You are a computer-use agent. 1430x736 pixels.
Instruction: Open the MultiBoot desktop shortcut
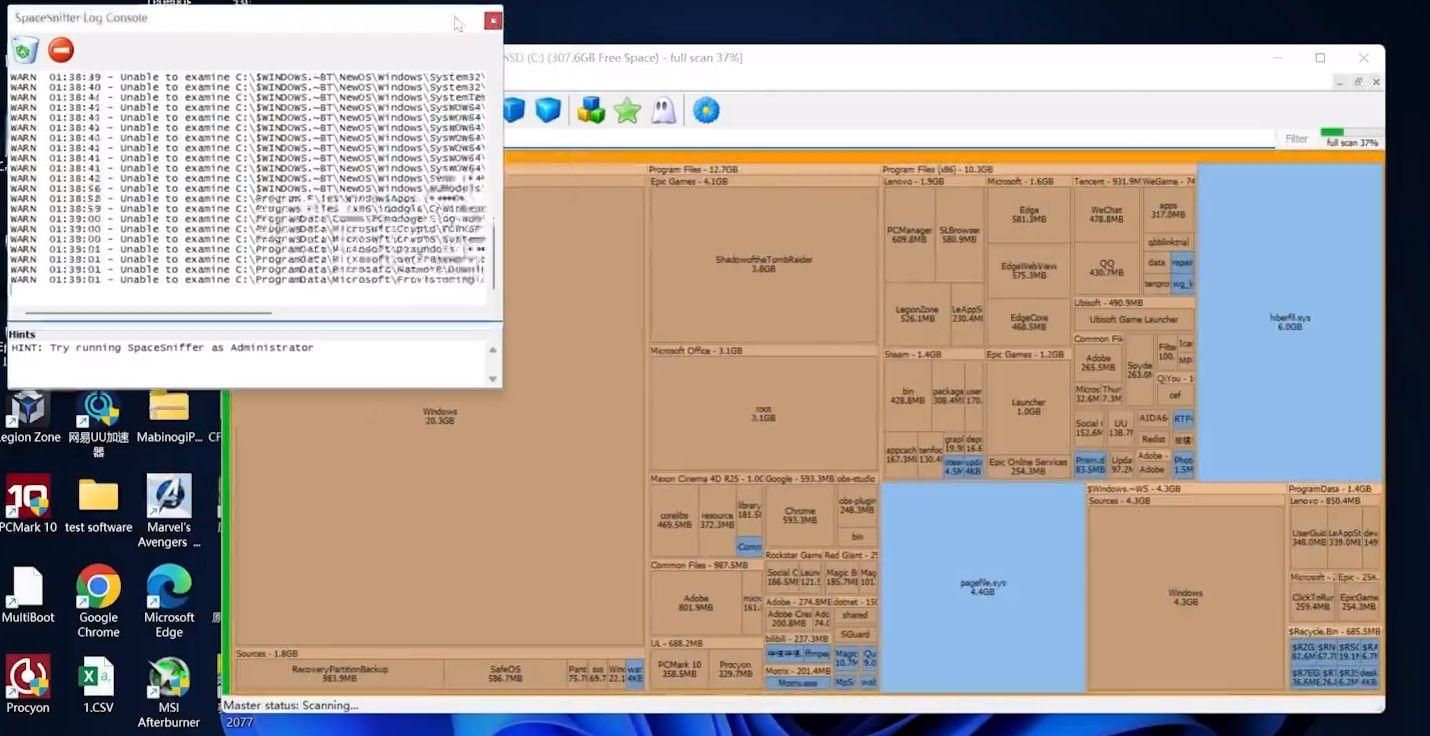(x=28, y=595)
